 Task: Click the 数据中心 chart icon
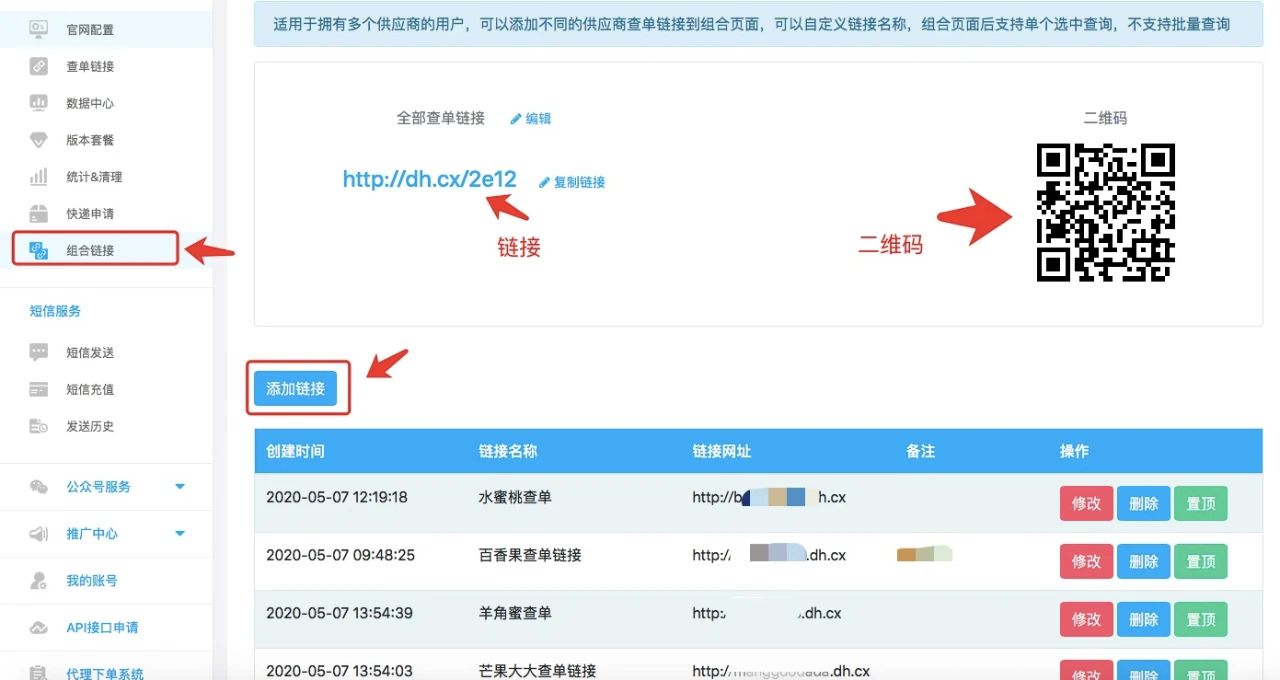point(38,103)
